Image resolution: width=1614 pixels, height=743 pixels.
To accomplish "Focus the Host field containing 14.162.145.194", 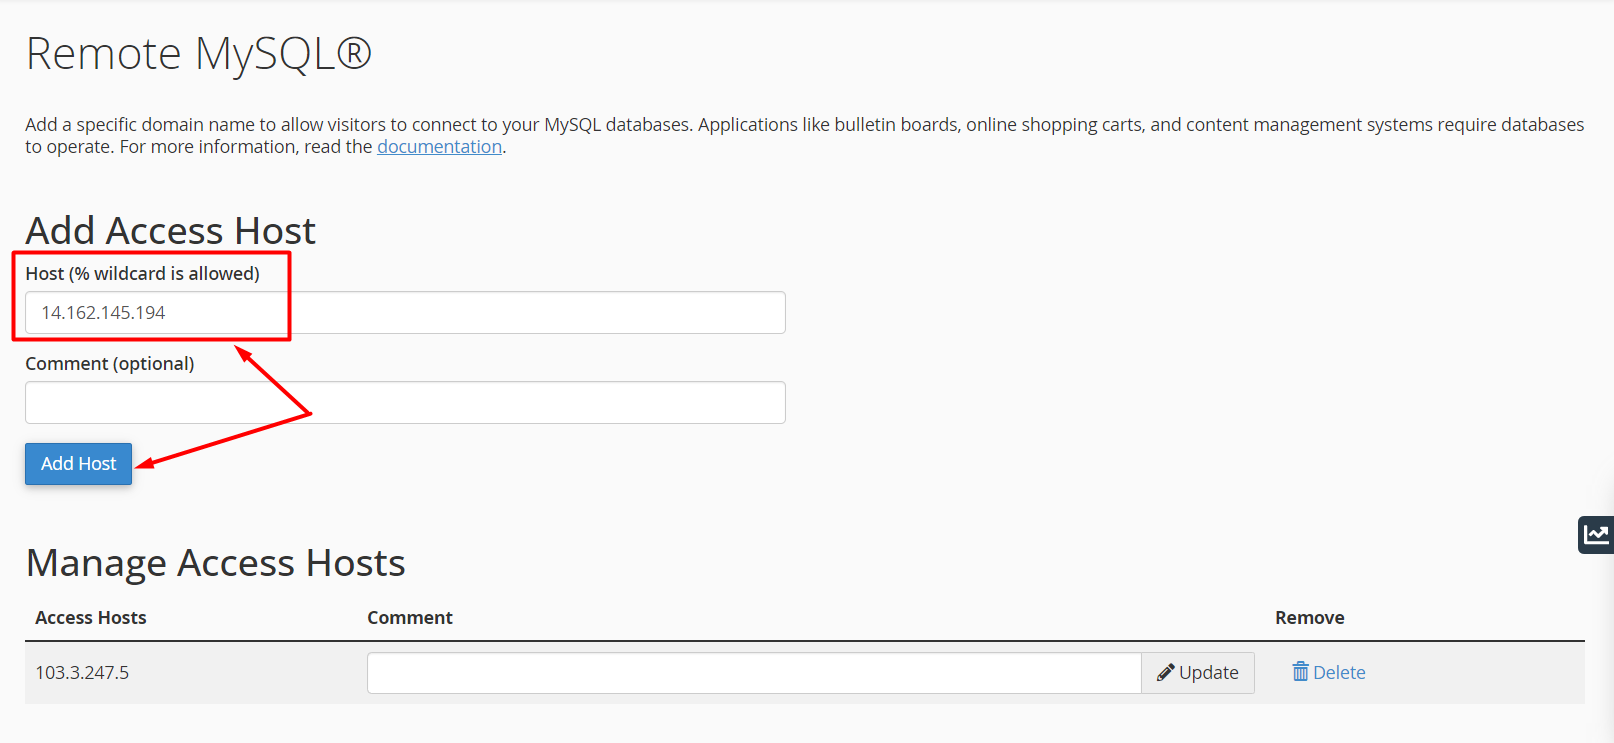I will [405, 313].
